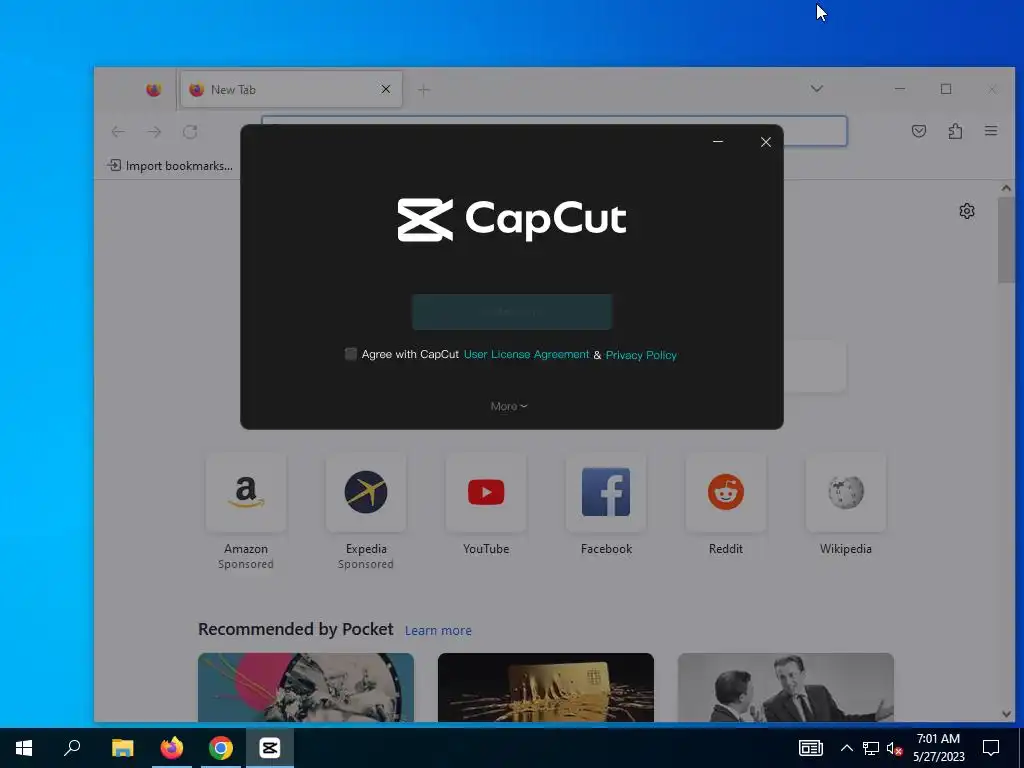The image size is (1024, 768).
Task: Expand the More options in CapCut
Action: 509,406
